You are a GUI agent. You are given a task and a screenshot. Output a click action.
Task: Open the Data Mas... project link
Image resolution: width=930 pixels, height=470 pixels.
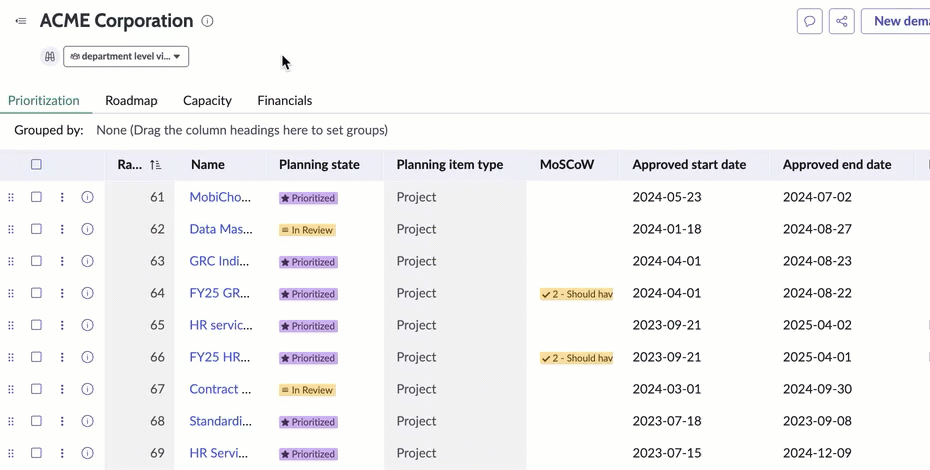click(x=221, y=229)
